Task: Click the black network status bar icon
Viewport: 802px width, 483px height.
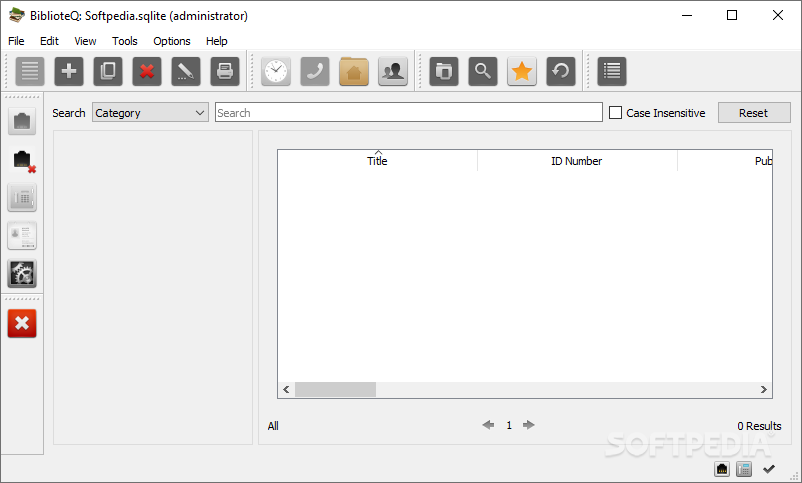Action: (x=722, y=469)
